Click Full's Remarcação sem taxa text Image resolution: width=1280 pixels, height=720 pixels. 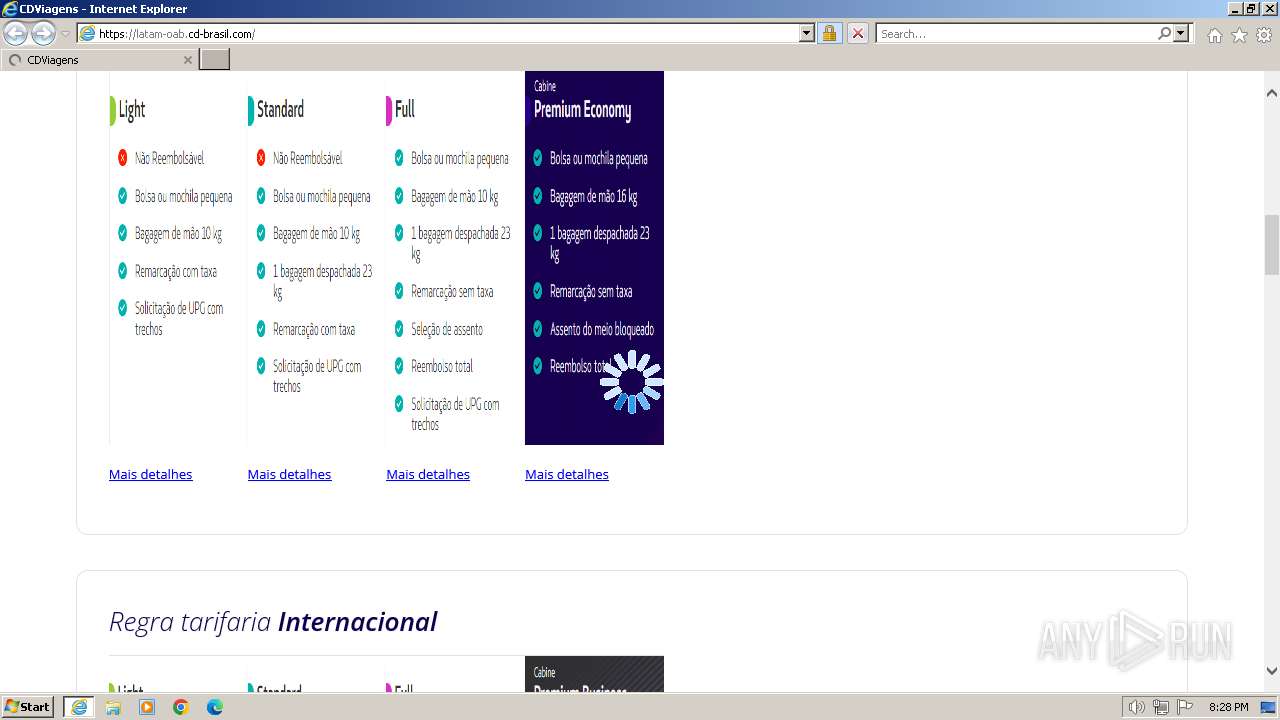(x=452, y=291)
